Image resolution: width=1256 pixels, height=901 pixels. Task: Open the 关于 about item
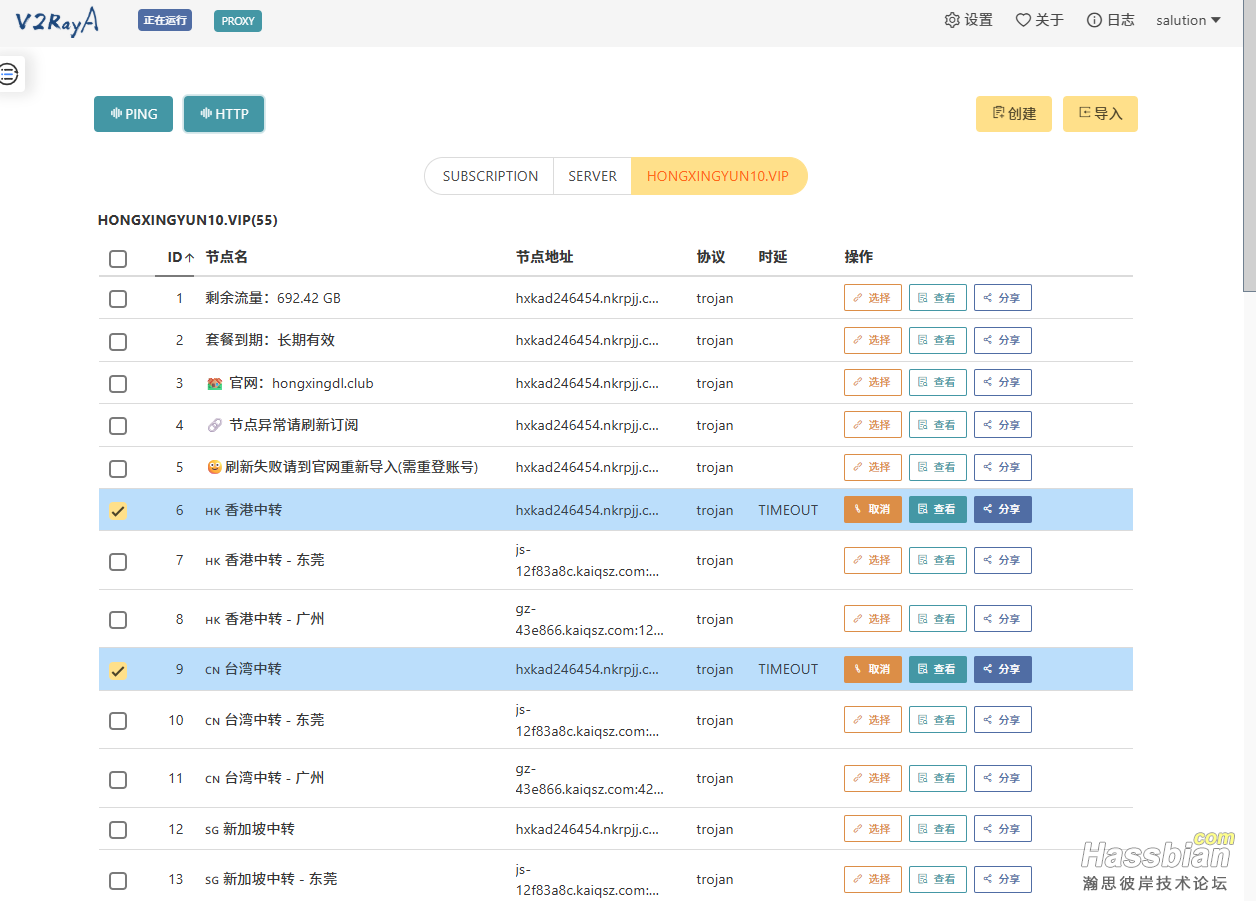(x=1039, y=20)
